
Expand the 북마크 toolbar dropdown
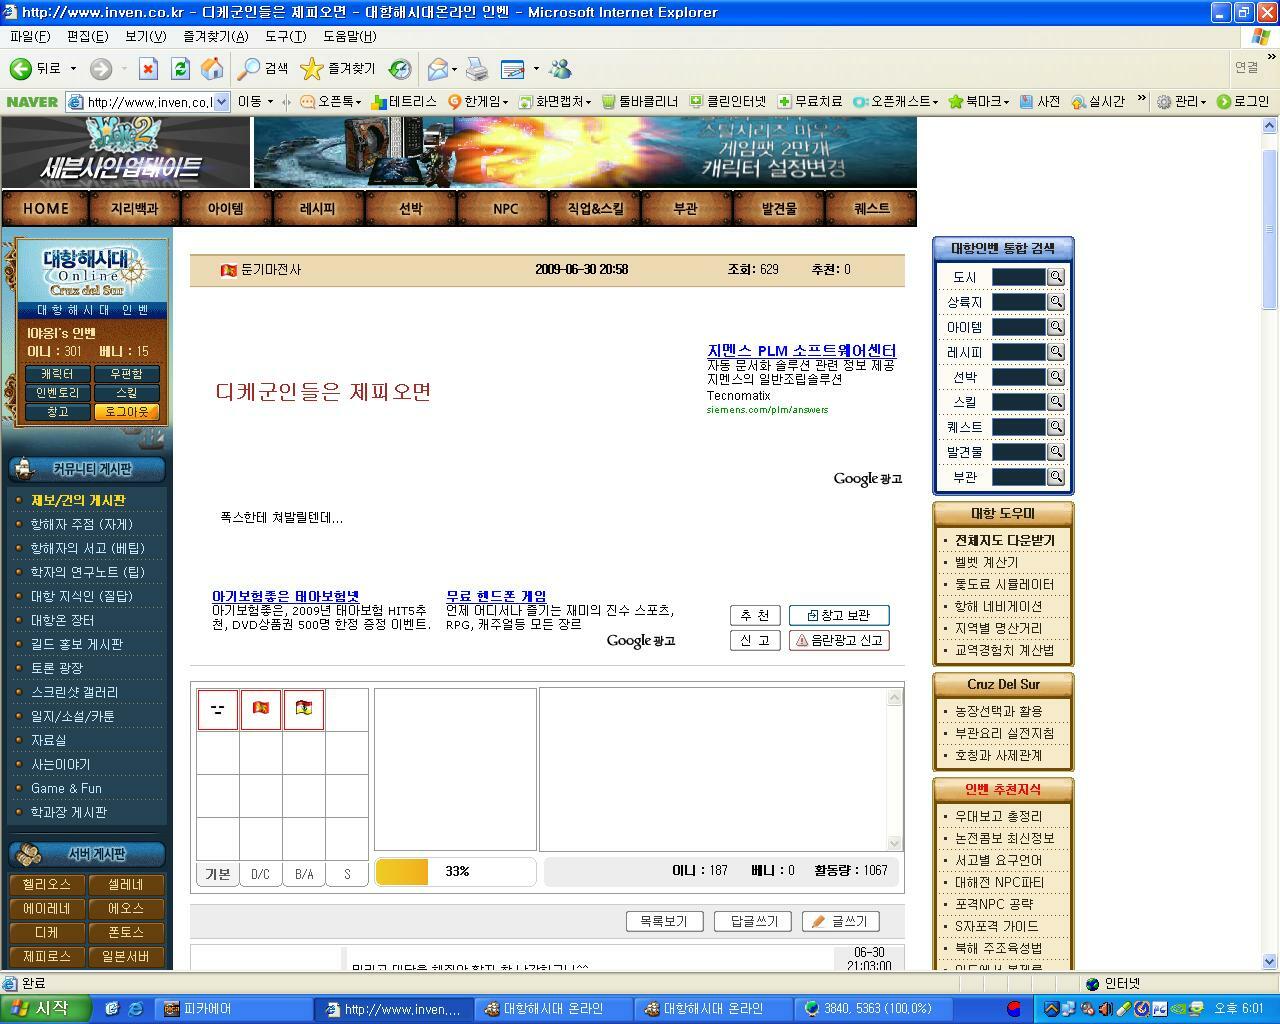(x=1004, y=102)
